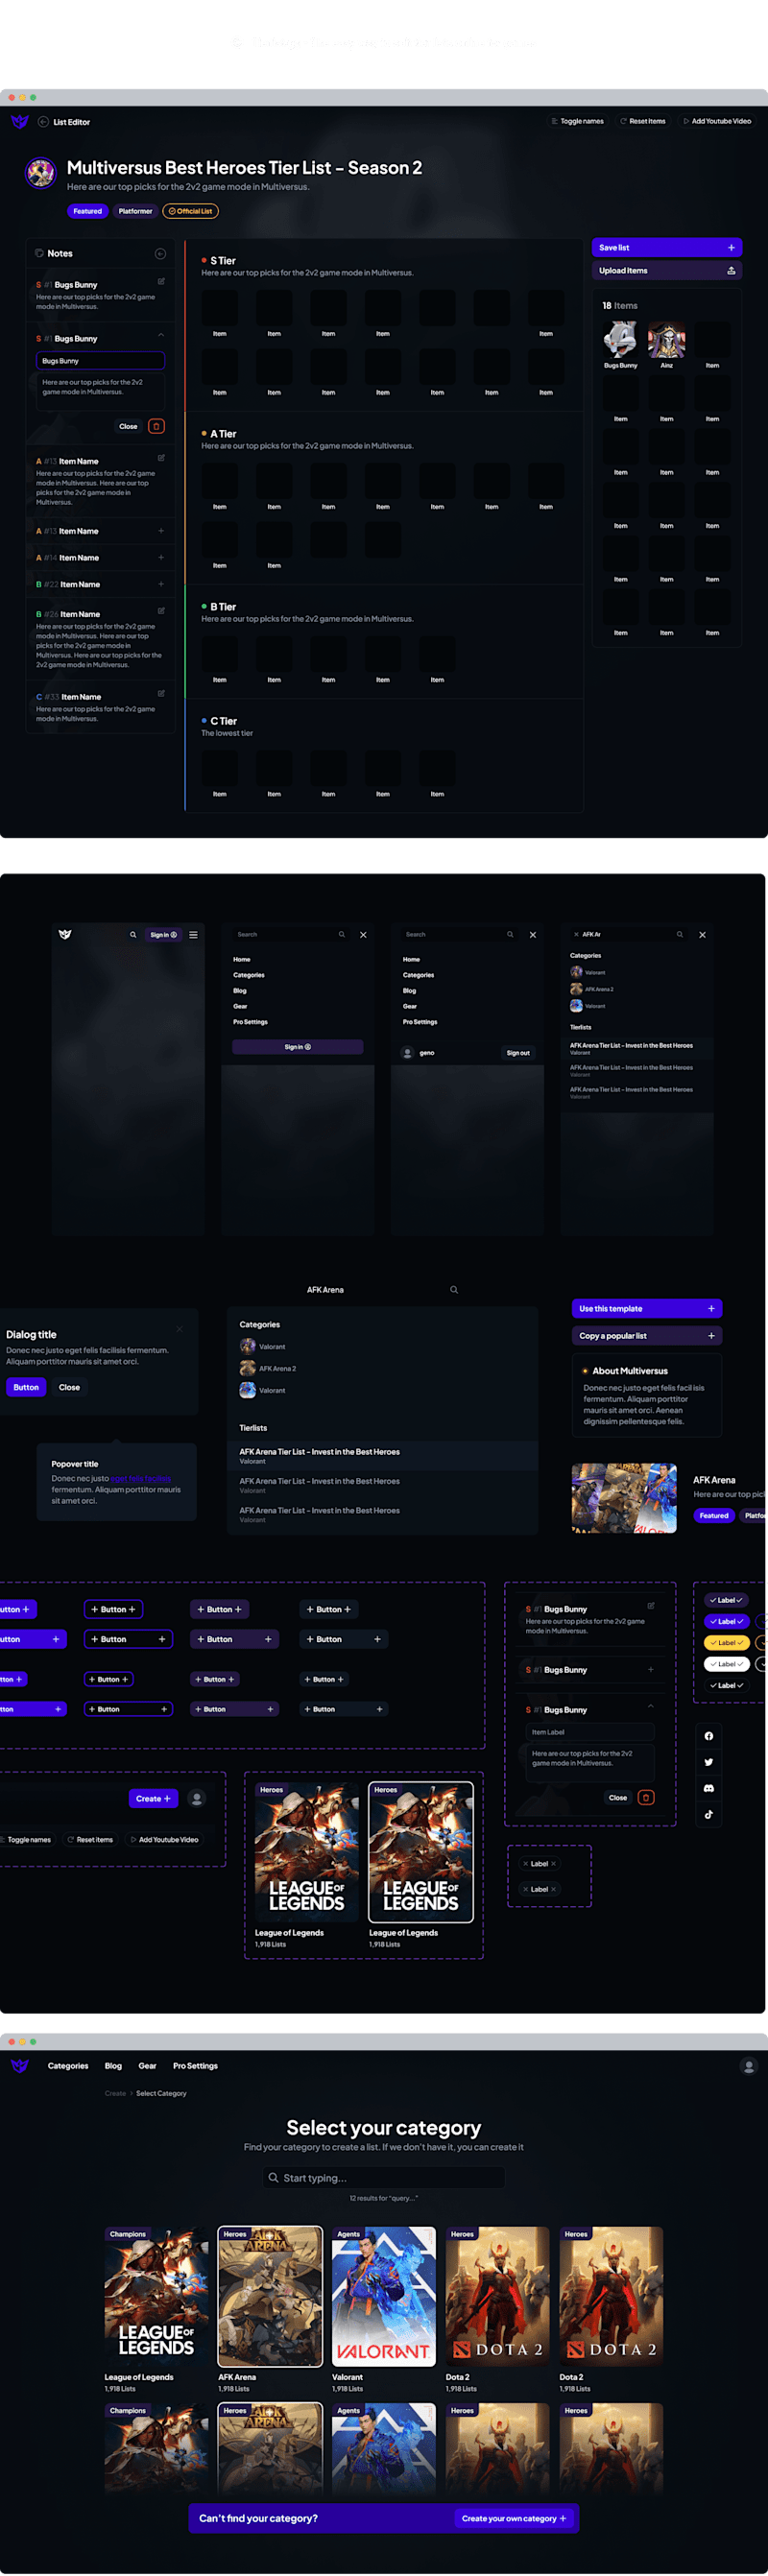The width and height of the screenshot is (768, 2576).
Task: Click the user avatar beside Create button
Action: coord(197,1798)
